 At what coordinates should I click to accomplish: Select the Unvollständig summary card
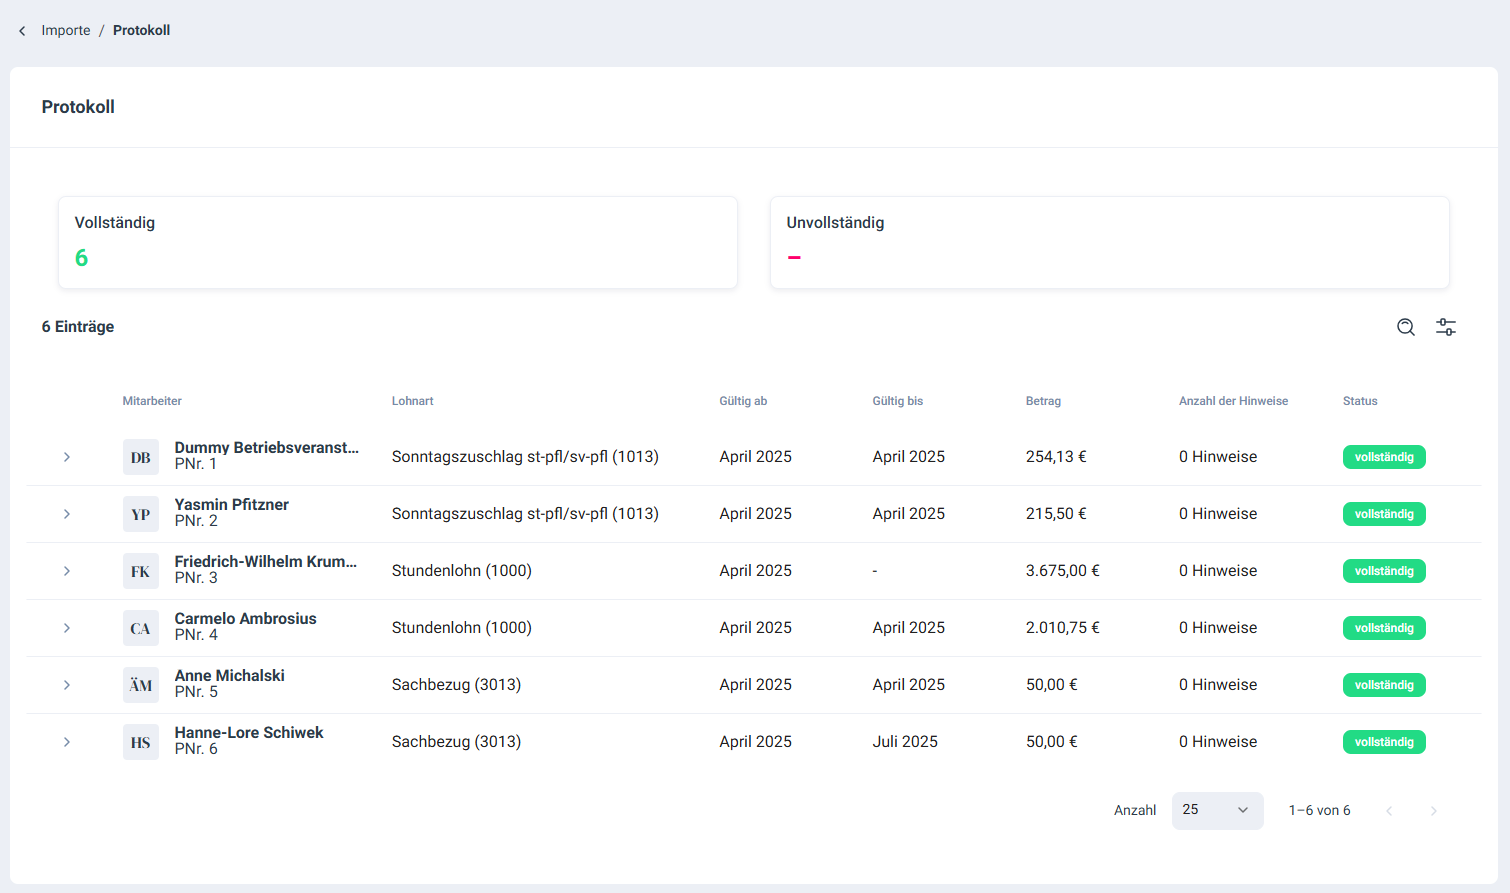click(x=1109, y=243)
